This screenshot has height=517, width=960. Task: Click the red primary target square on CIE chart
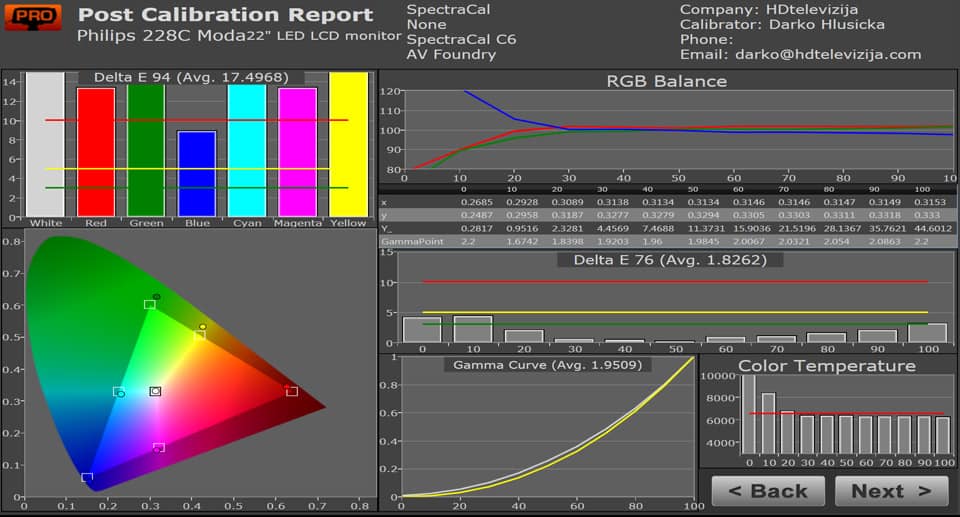coord(292,391)
